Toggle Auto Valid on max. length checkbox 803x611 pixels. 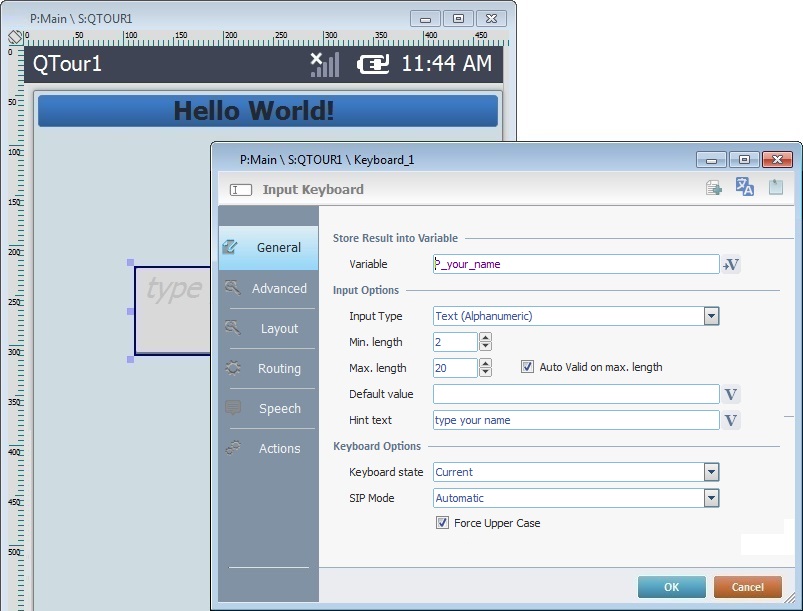point(527,367)
